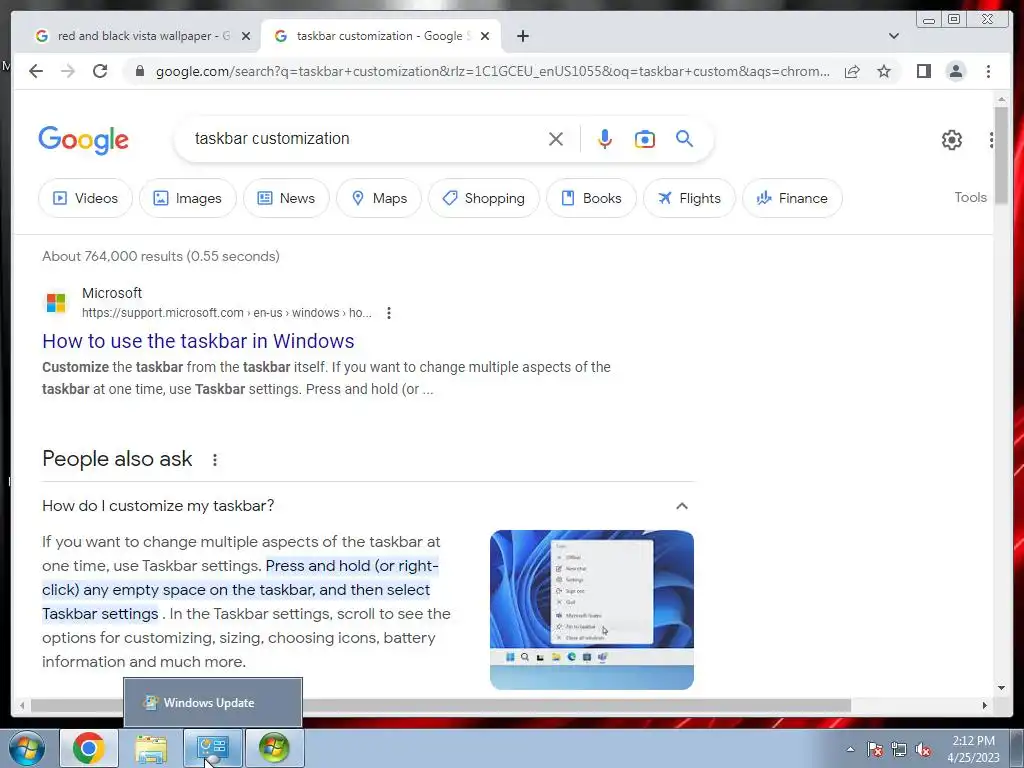Open the Chrome side panel
Image resolution: width=1024 pixels, height=768 pixels.
click(923, 71)
